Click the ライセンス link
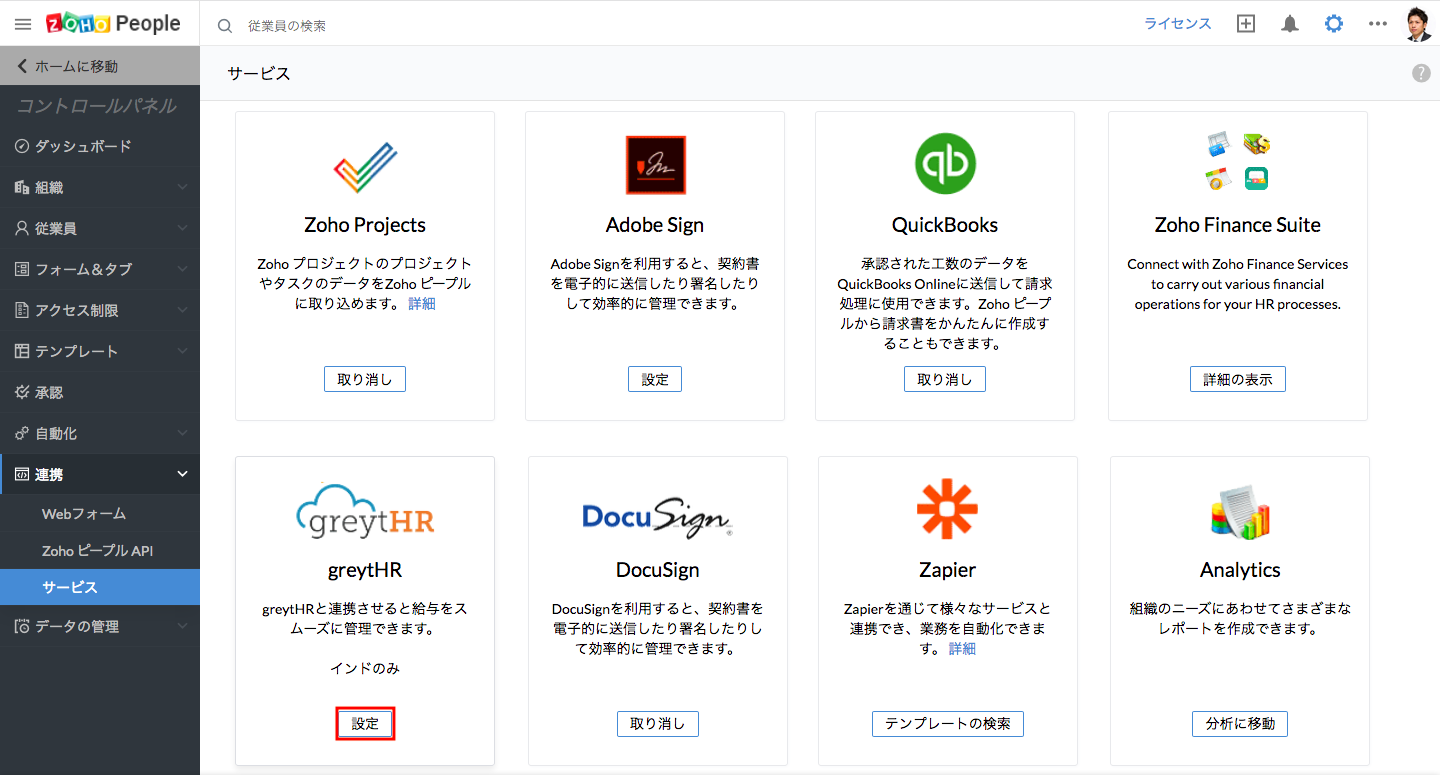Screen dimensions: 1440x775 pos(1178,24)
